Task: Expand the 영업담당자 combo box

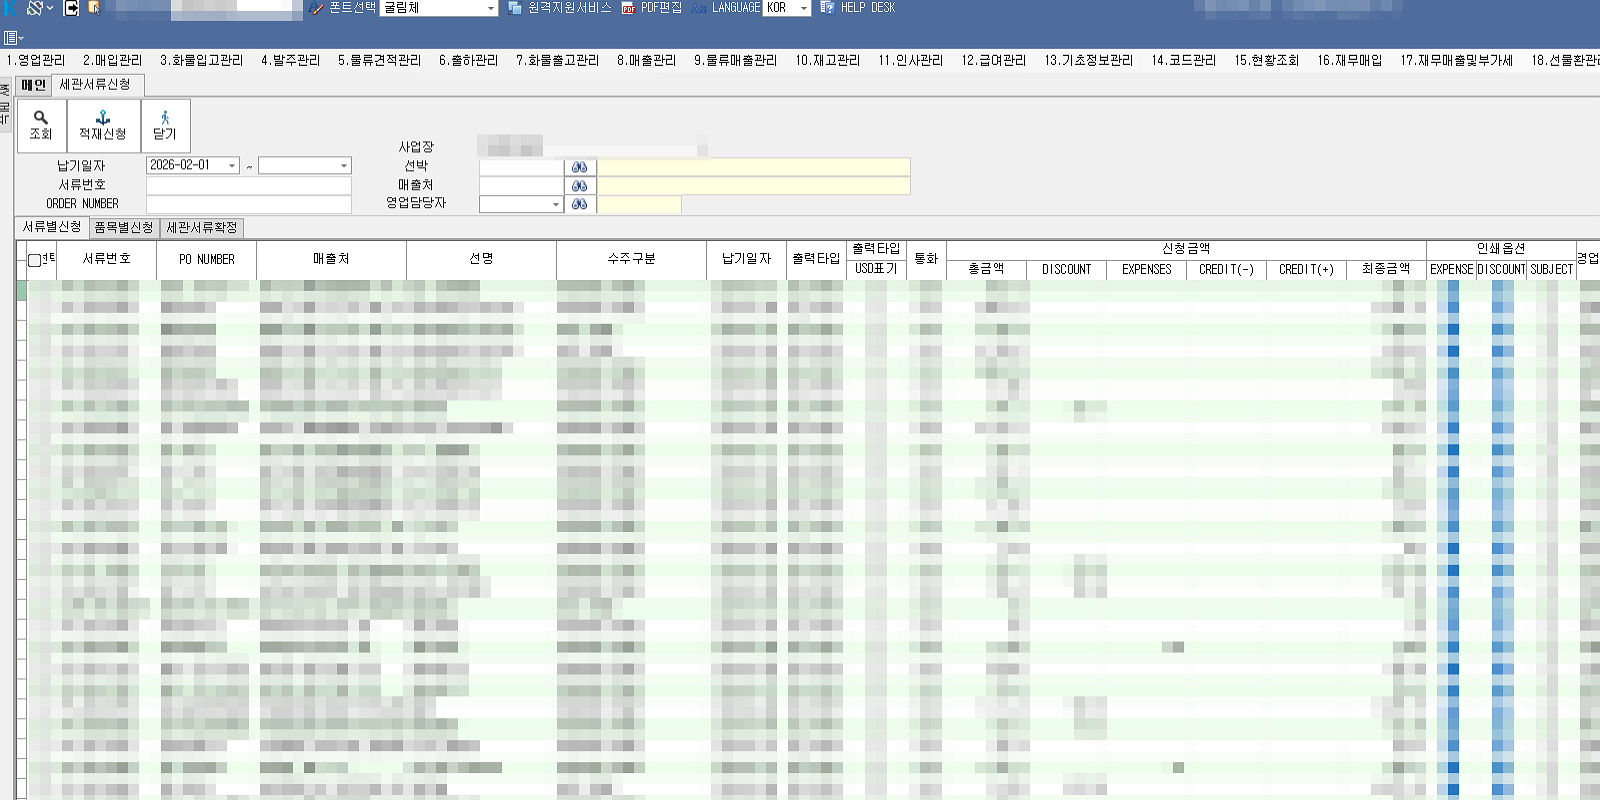Action: [x=556, y=205]
